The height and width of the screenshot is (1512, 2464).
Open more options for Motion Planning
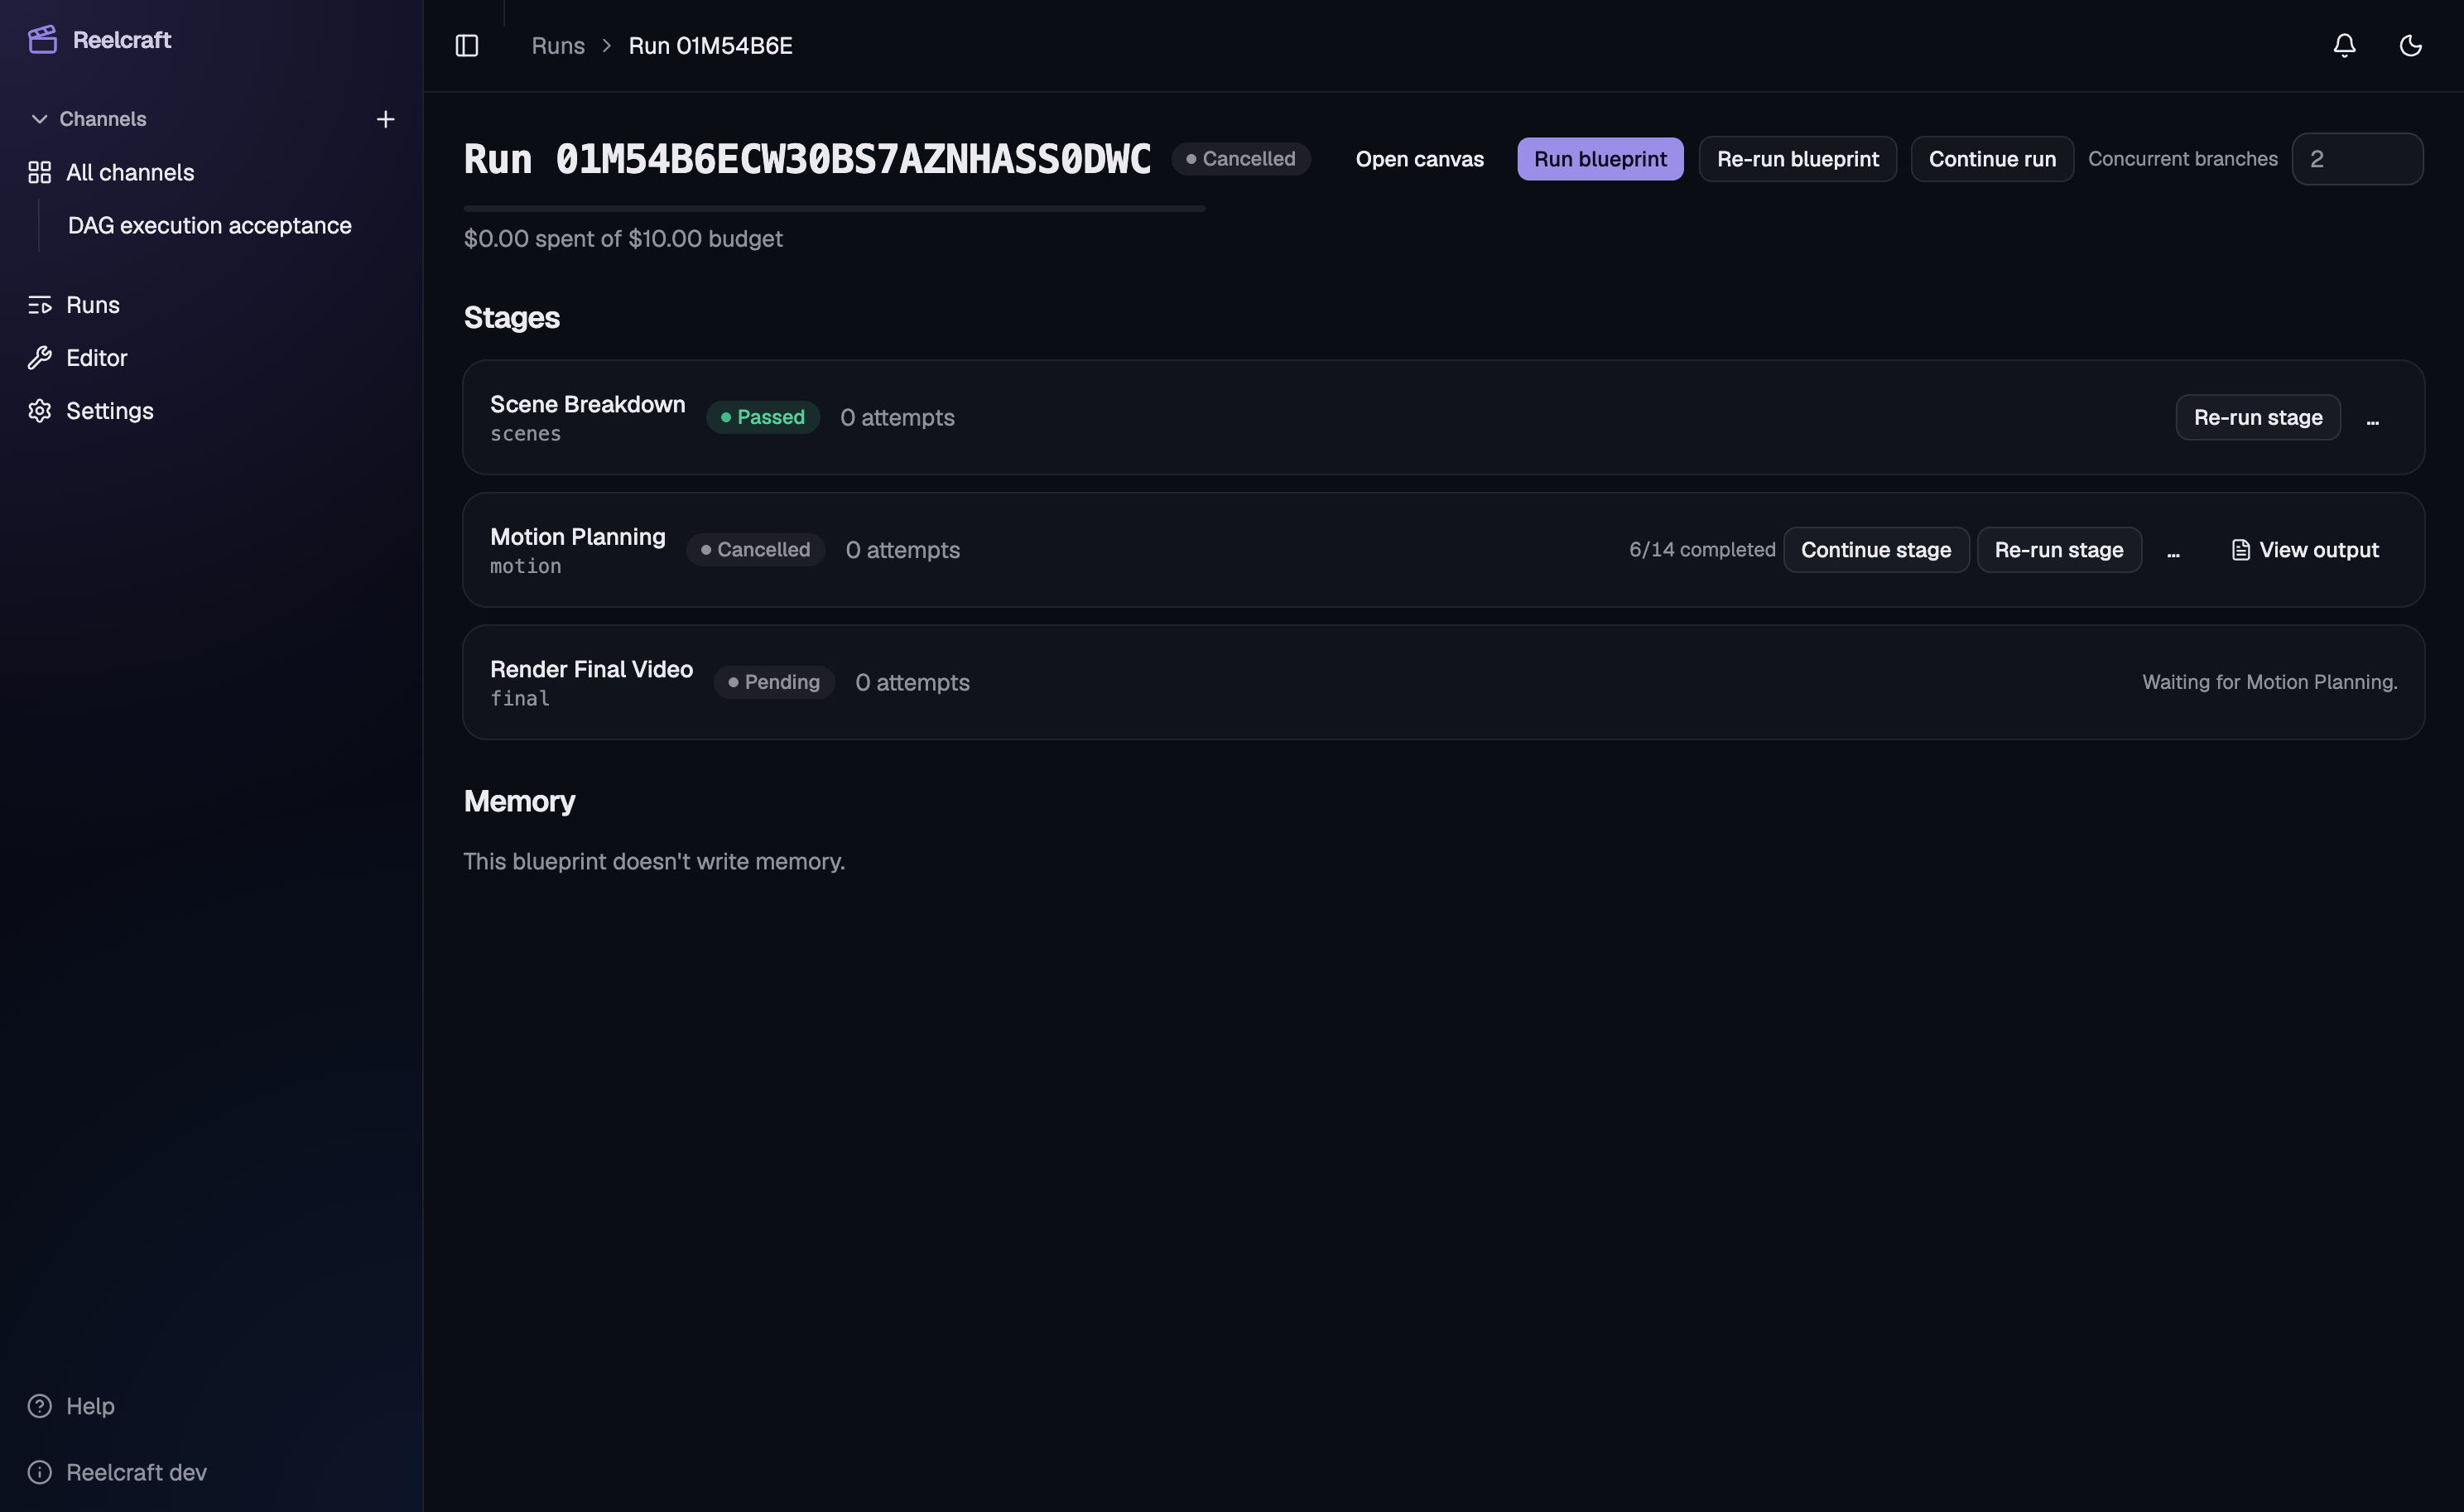tap(2173, 551)
